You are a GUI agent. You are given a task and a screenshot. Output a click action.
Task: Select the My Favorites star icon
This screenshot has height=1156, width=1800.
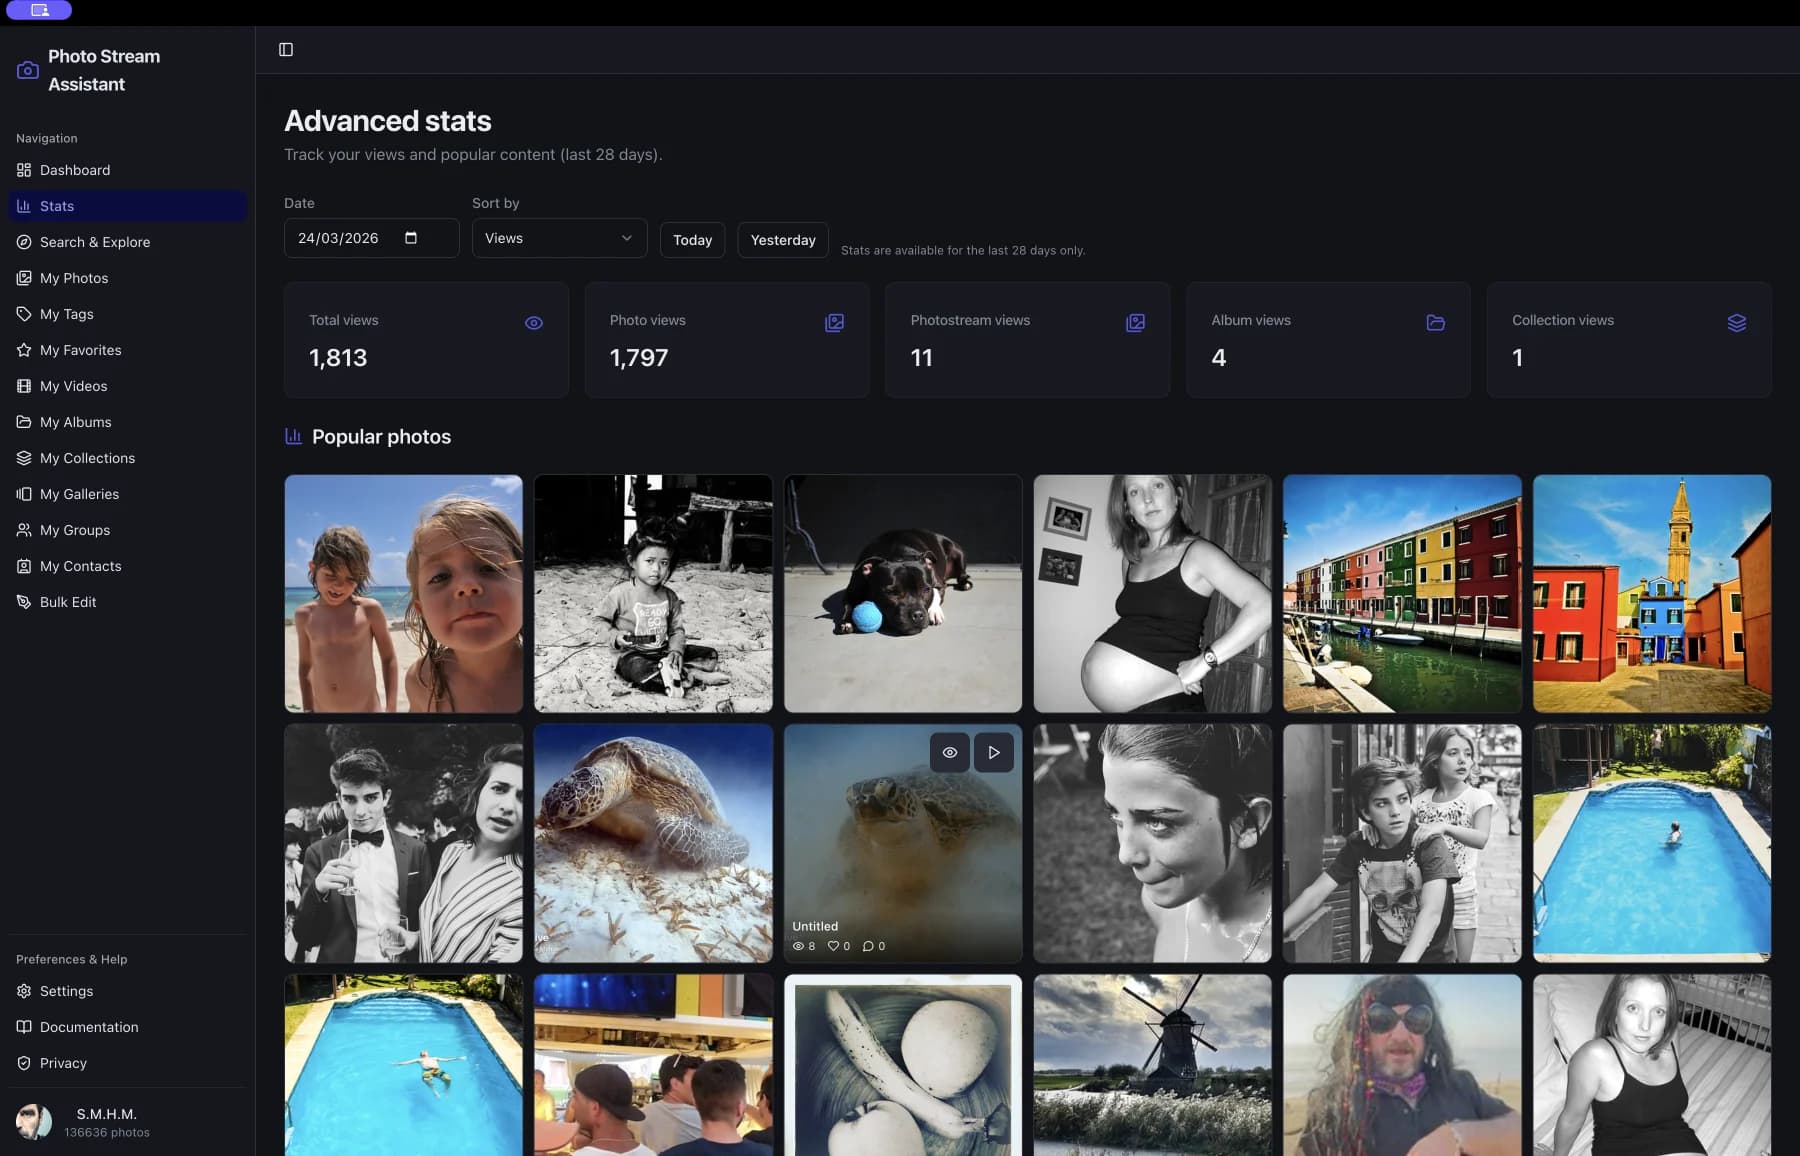point(24,350)
